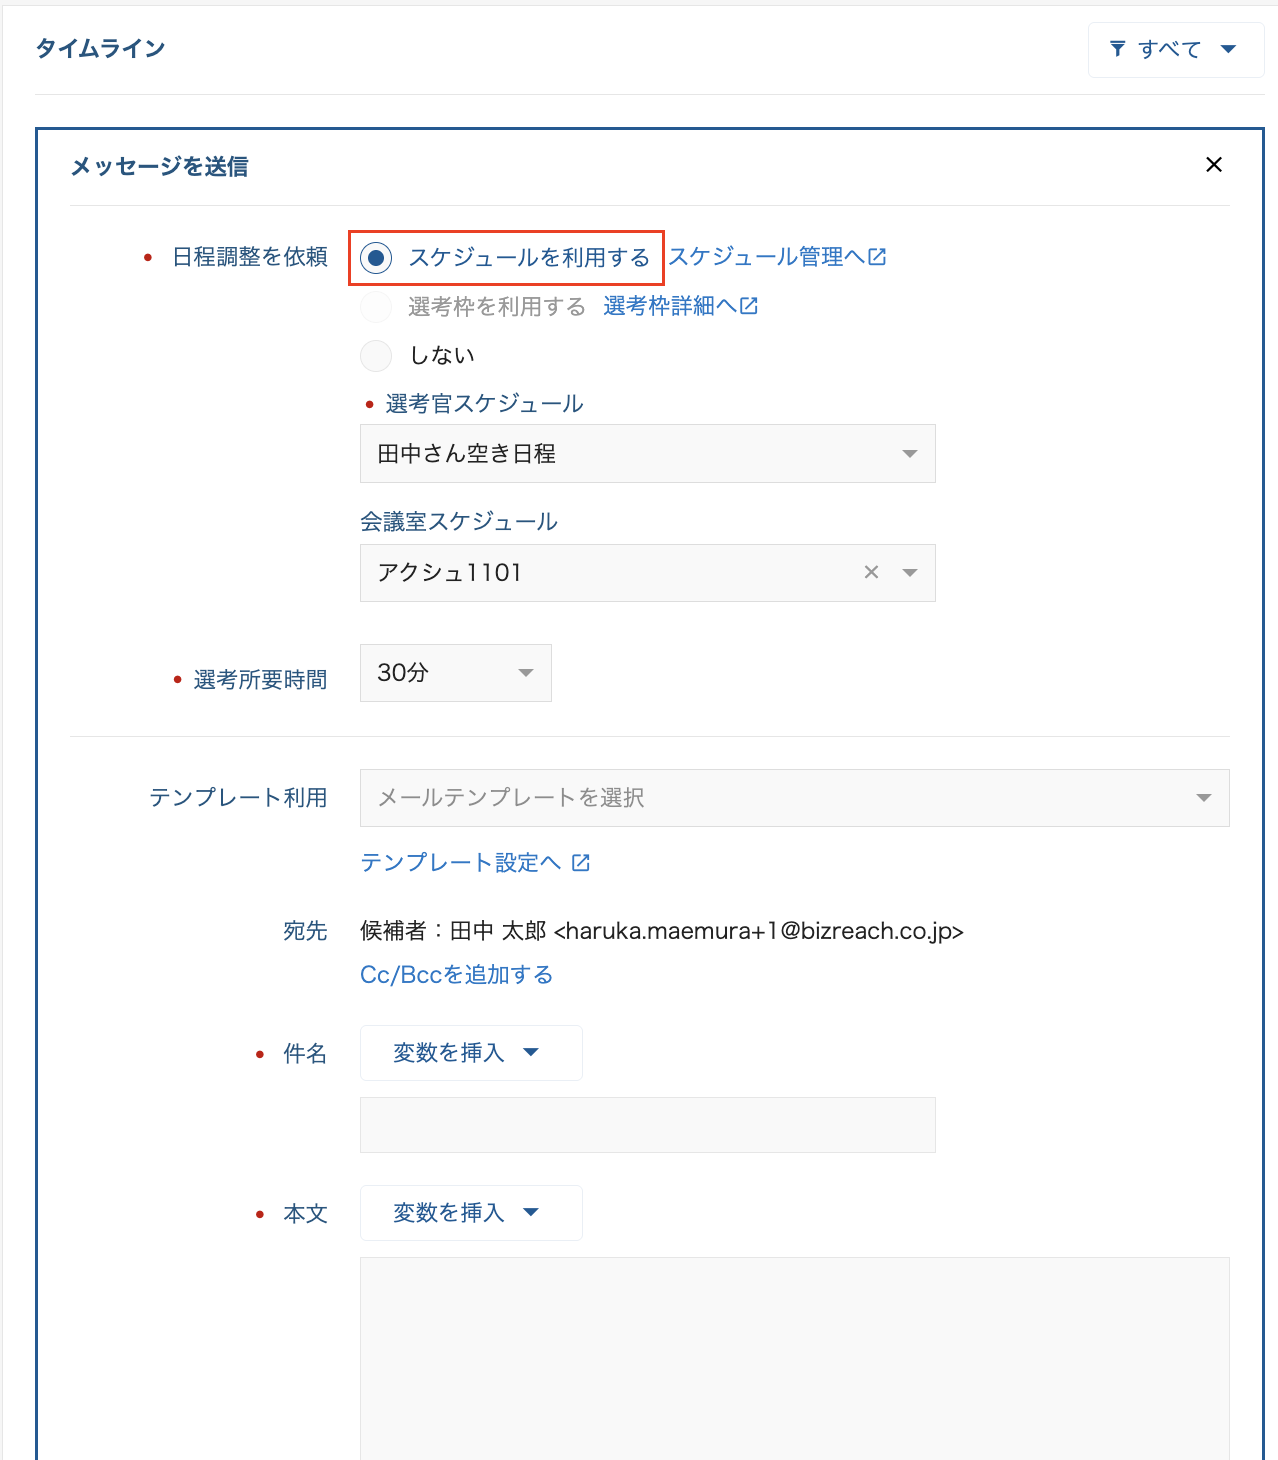
Task: Open the テンプレート設定へ link
Action: coord(461,863)
